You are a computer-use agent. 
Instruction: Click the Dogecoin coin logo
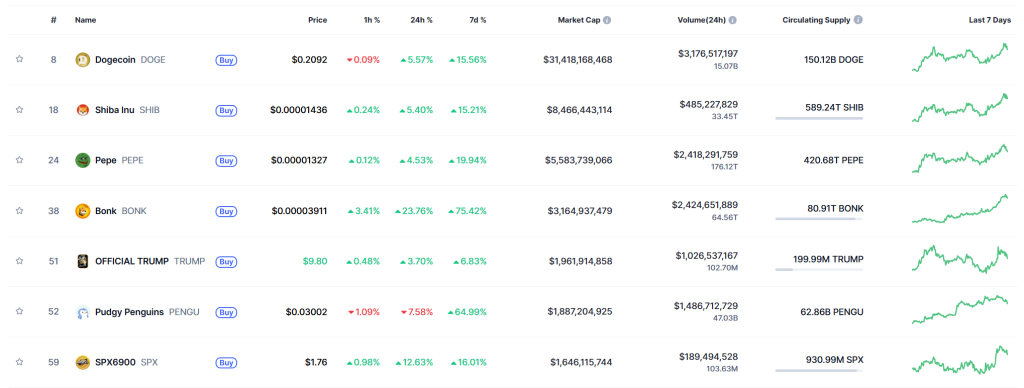pos(82,59)
